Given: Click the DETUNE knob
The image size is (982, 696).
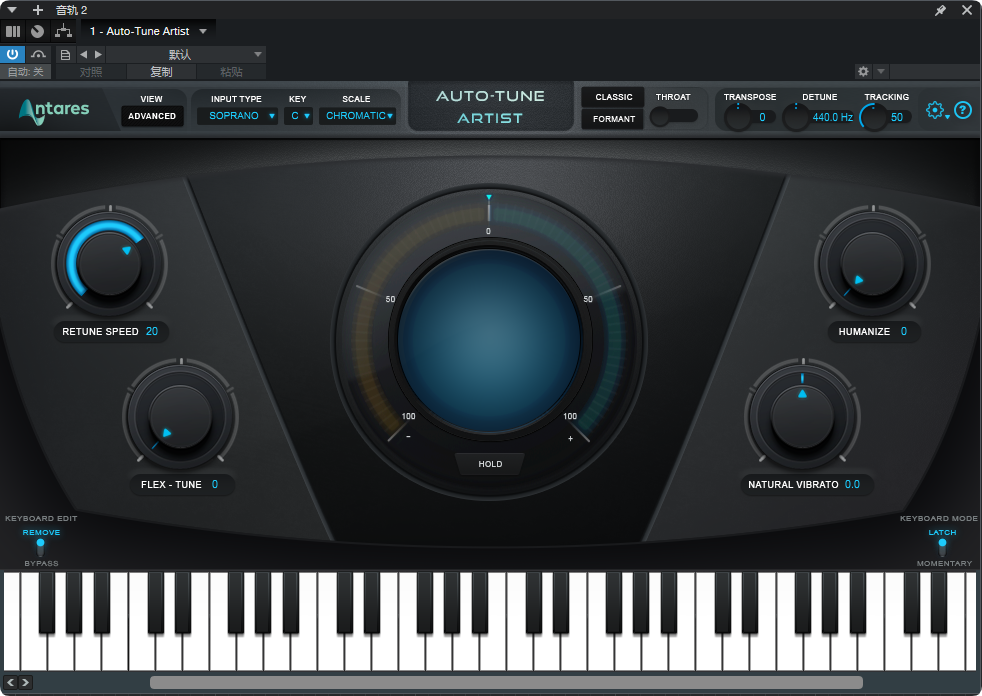Looking at the screenshot, I should tap(796, 117).
